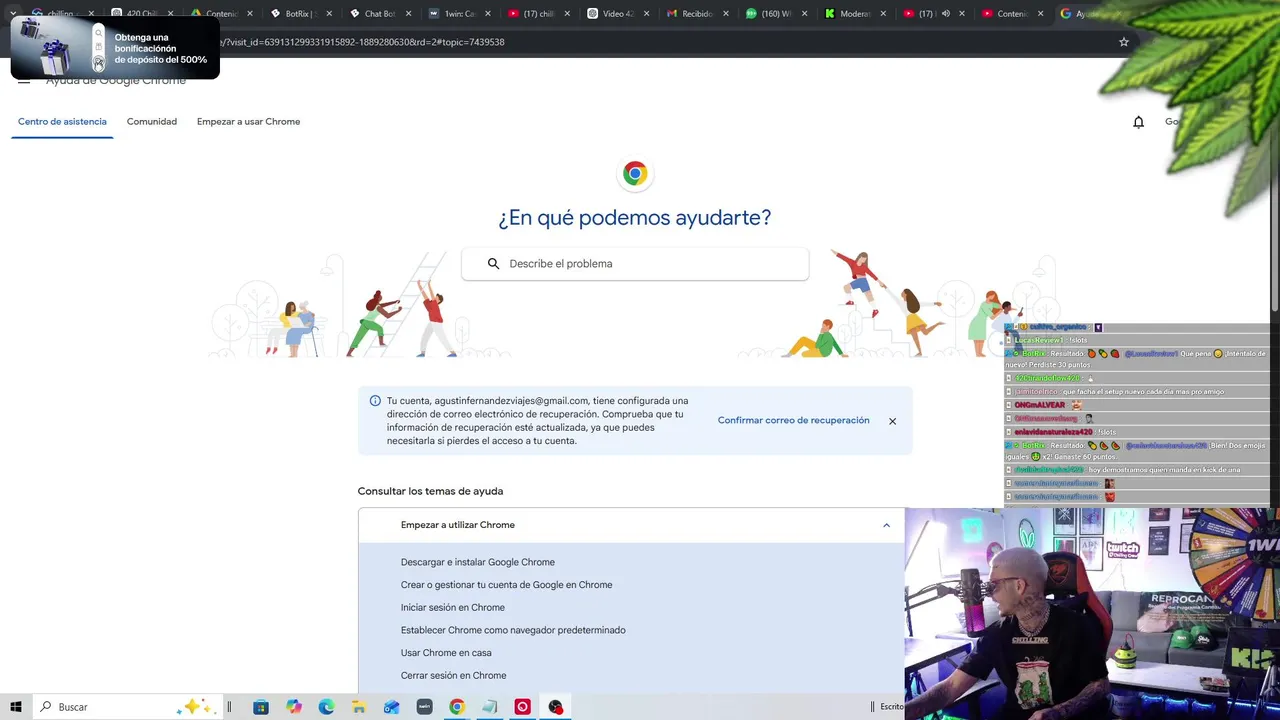The image size is (1280, 720).
Task: Close the Recibidos Gmail tab
Action: [724, 14]
